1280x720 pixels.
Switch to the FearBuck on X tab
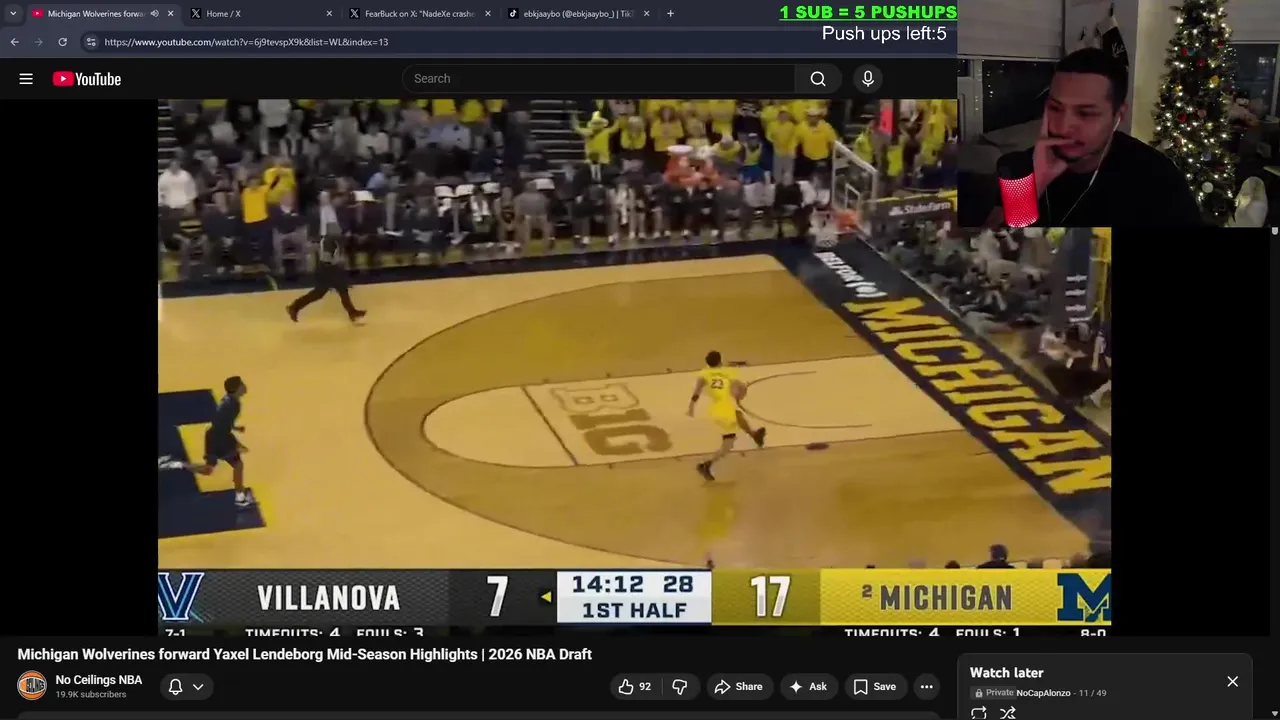pyautogui.click(x=418, y=14)
